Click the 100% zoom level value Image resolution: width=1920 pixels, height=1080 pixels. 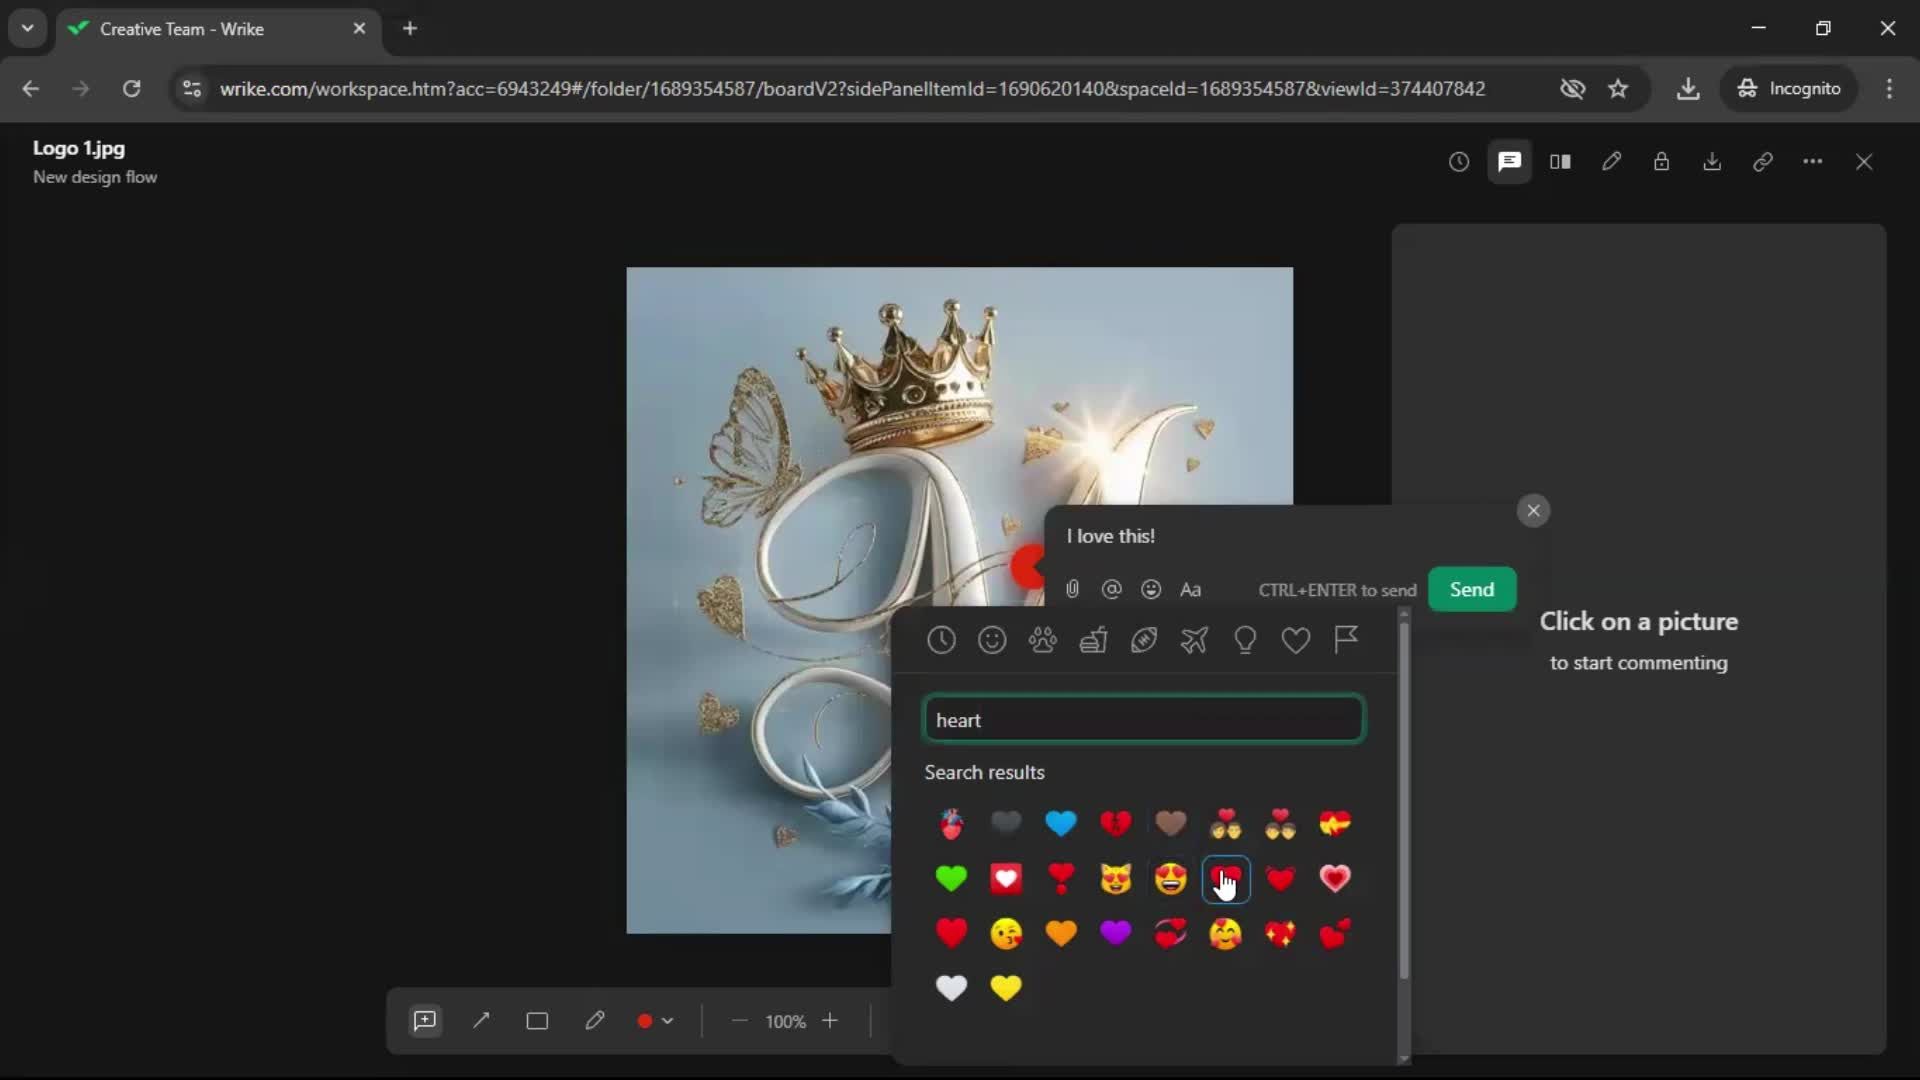[785, 1022]
